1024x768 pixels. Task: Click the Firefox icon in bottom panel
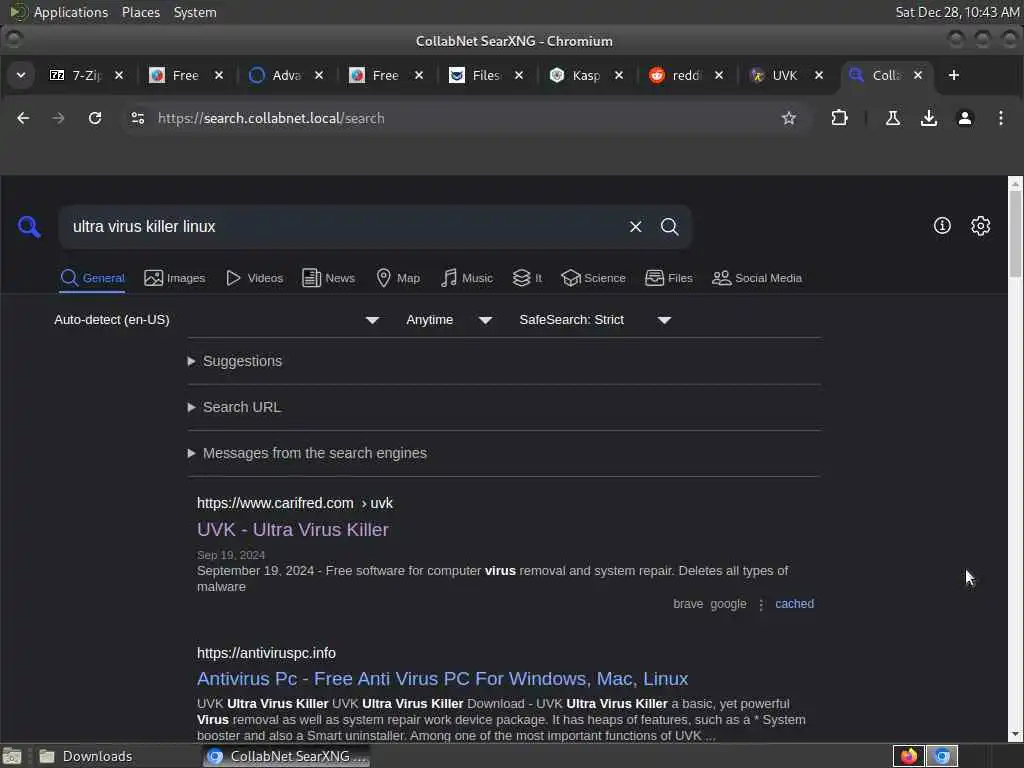coord(908,756)
